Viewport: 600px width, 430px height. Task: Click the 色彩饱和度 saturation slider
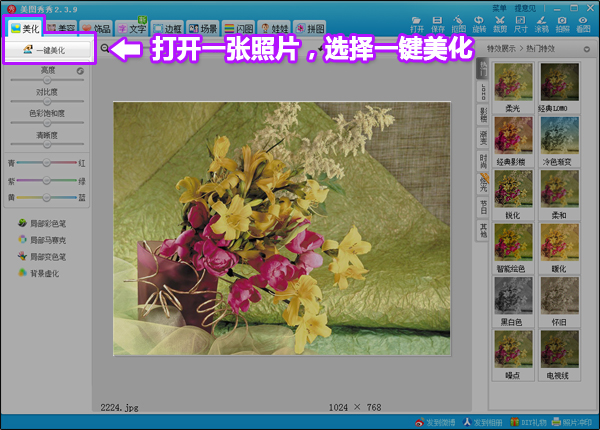click(47, 123)
